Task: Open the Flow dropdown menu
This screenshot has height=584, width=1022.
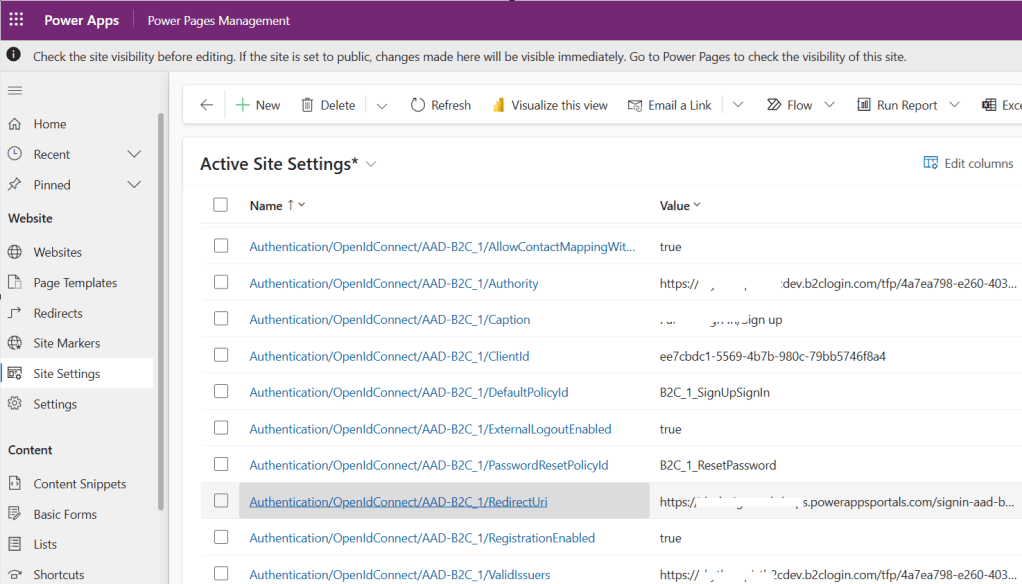Action: click(829, 105)
